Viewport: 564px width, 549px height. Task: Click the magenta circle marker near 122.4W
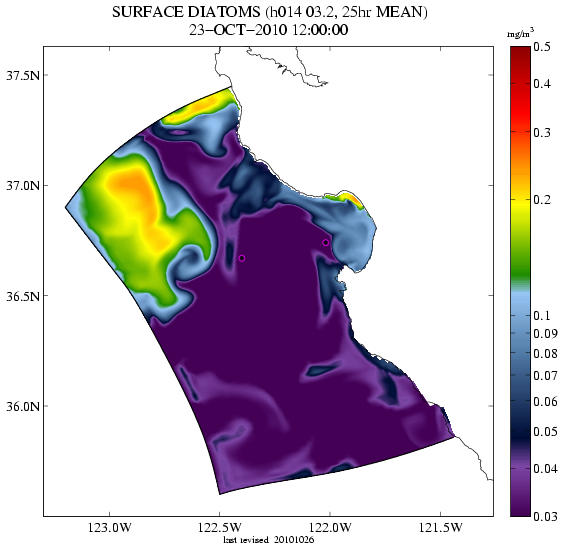pyautogui.click(x=242, y=258)
